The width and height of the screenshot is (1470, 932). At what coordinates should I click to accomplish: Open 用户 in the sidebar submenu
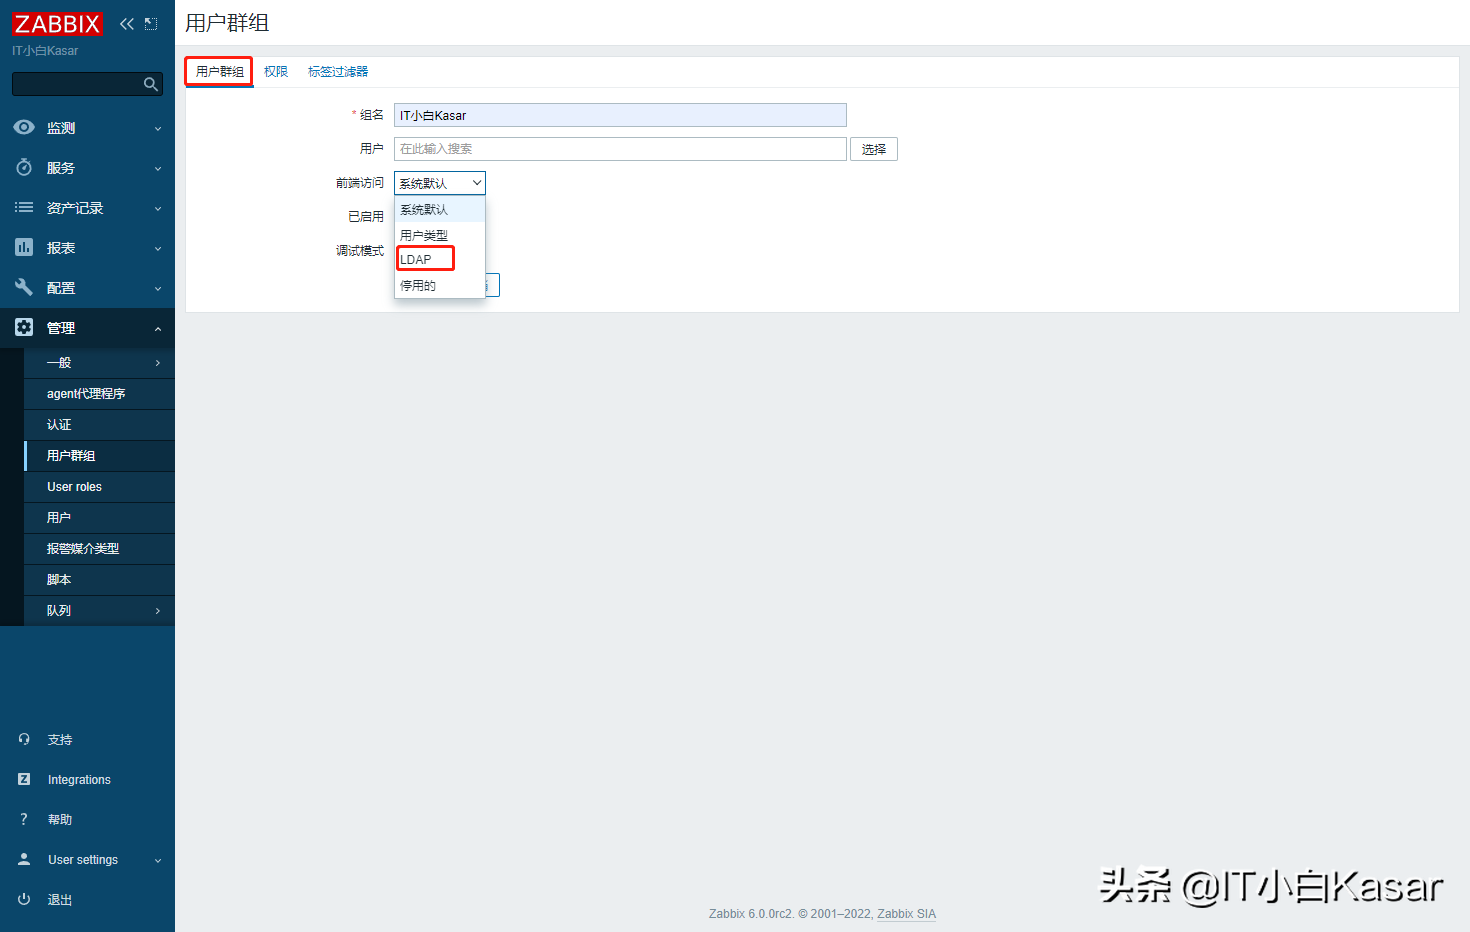tap(100, 518)
